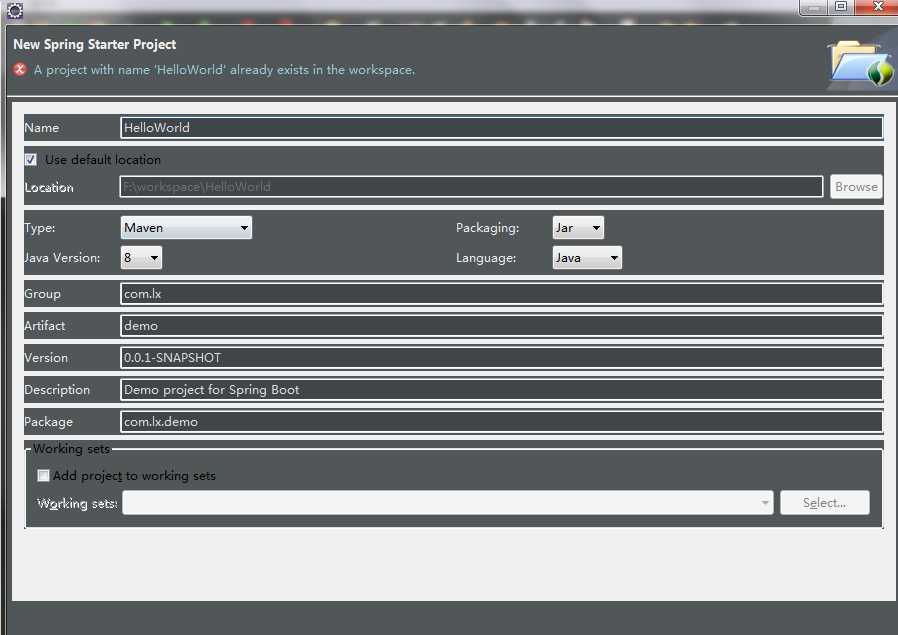Open the Java Version dropdown showing 8
The width and height of the screenshot is (898, 635).
141,258
